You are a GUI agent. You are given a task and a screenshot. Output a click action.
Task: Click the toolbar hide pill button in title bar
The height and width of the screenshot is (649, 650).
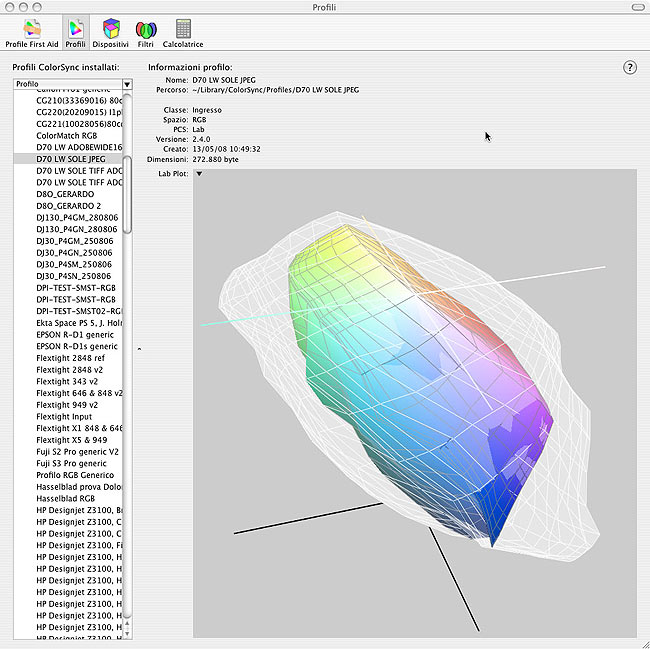[x=638, y=7]
